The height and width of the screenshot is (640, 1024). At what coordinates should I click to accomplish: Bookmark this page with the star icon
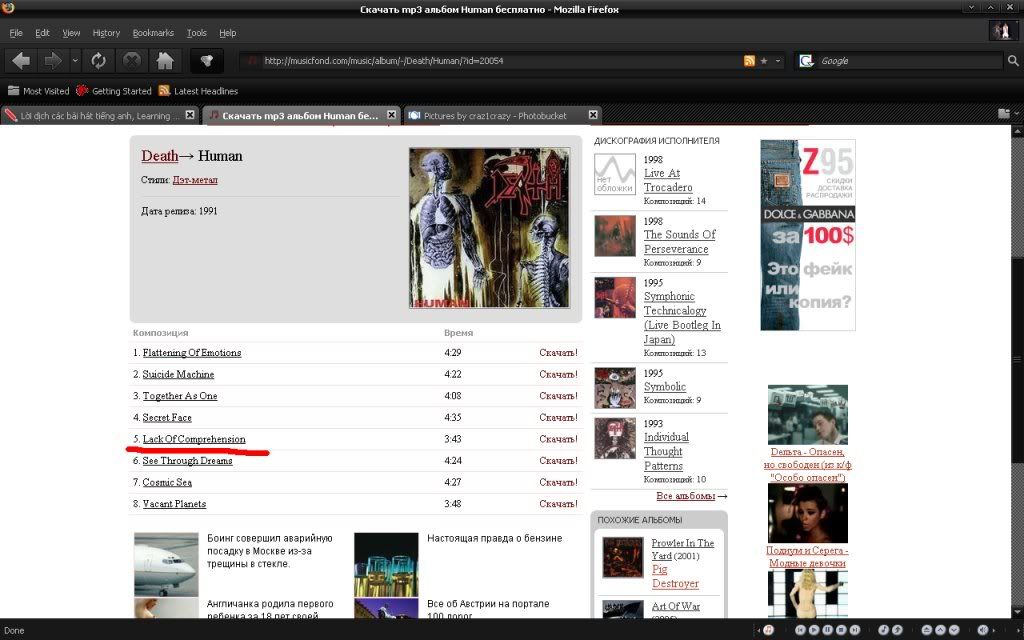[x=765, y=61]
